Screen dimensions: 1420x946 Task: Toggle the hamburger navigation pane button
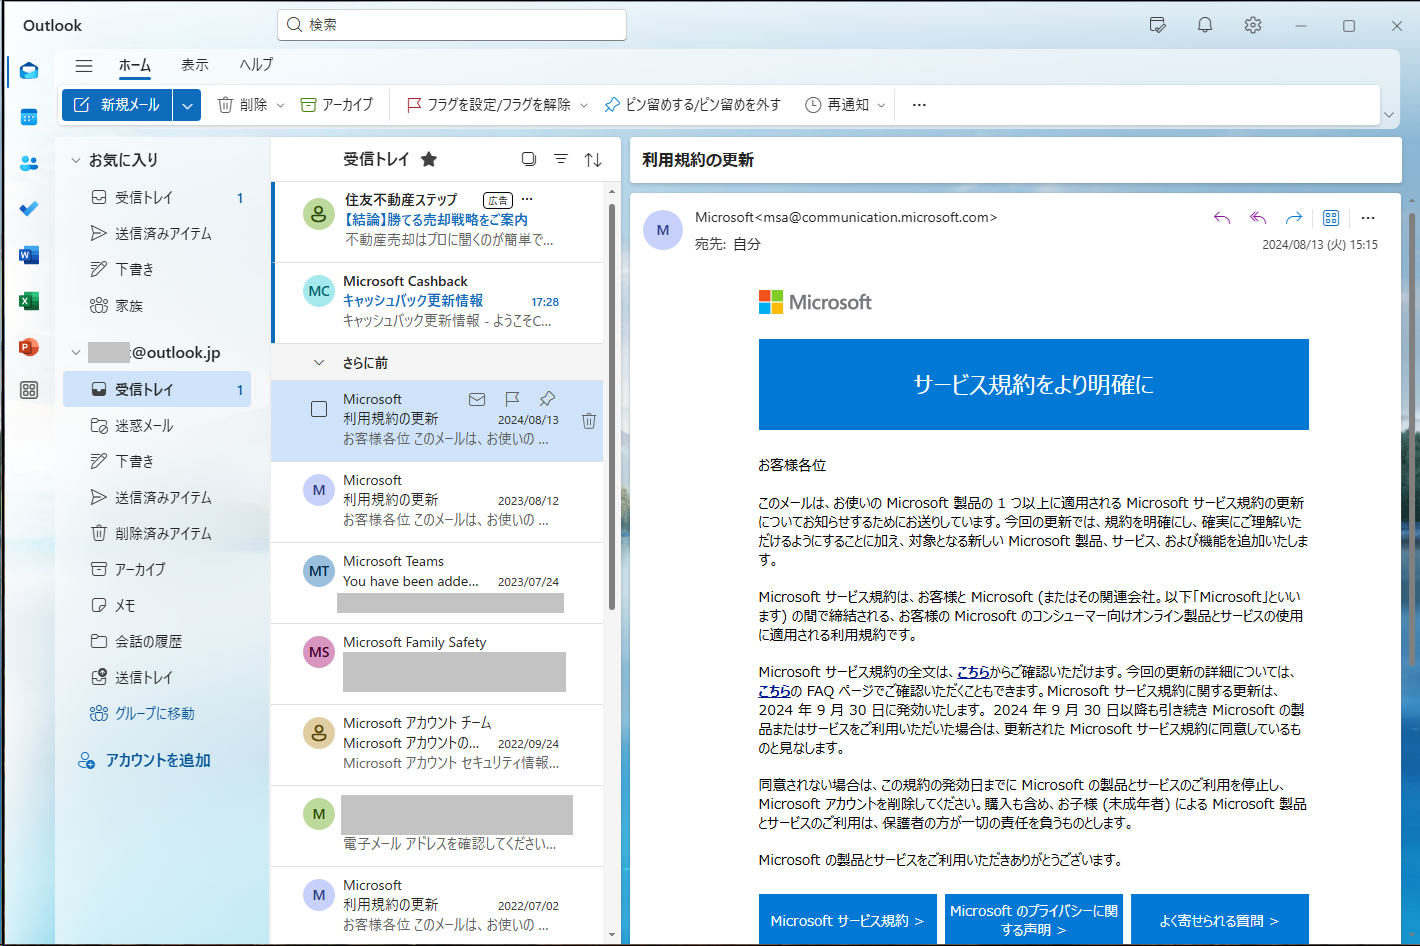coord(84,66)
